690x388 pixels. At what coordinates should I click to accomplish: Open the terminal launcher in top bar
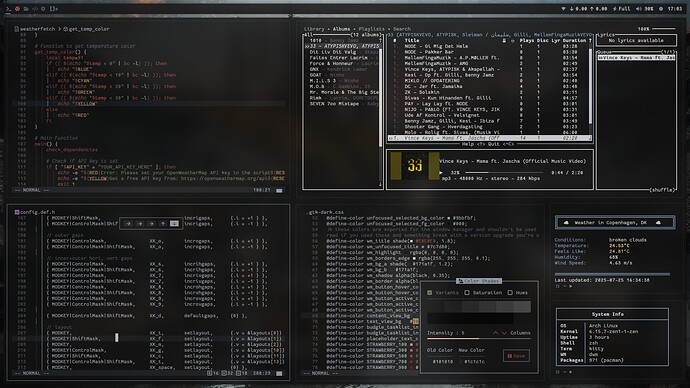(x=8, y=8)
